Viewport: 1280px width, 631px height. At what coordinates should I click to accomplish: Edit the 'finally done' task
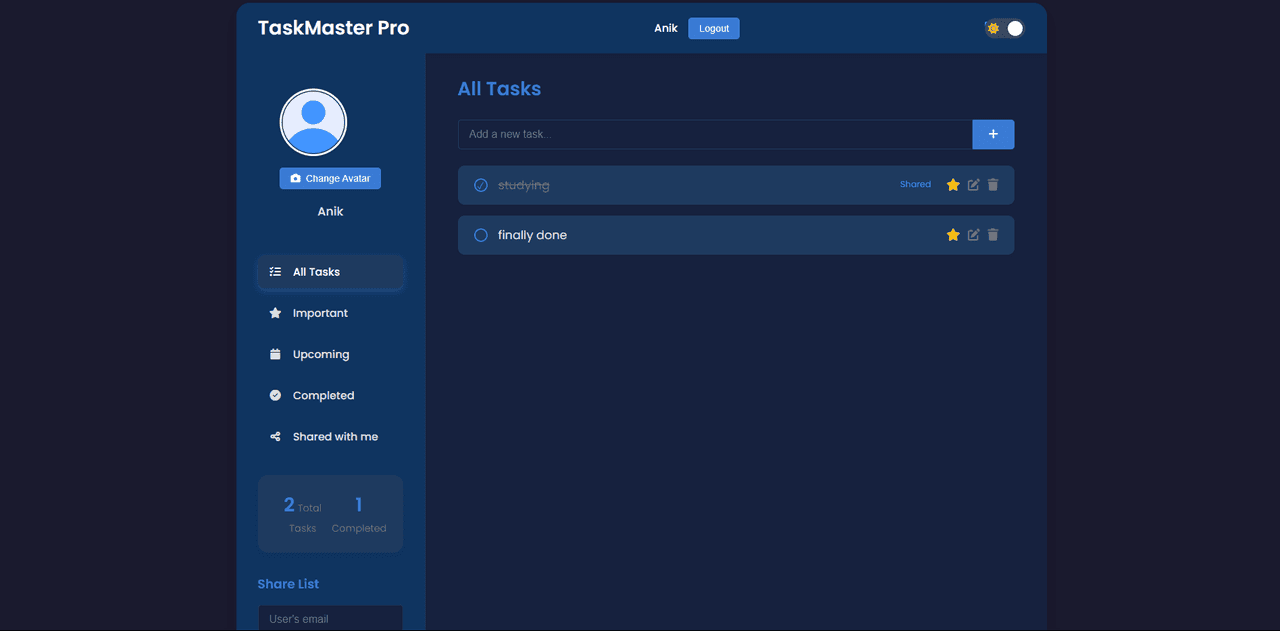coord(973,235)
